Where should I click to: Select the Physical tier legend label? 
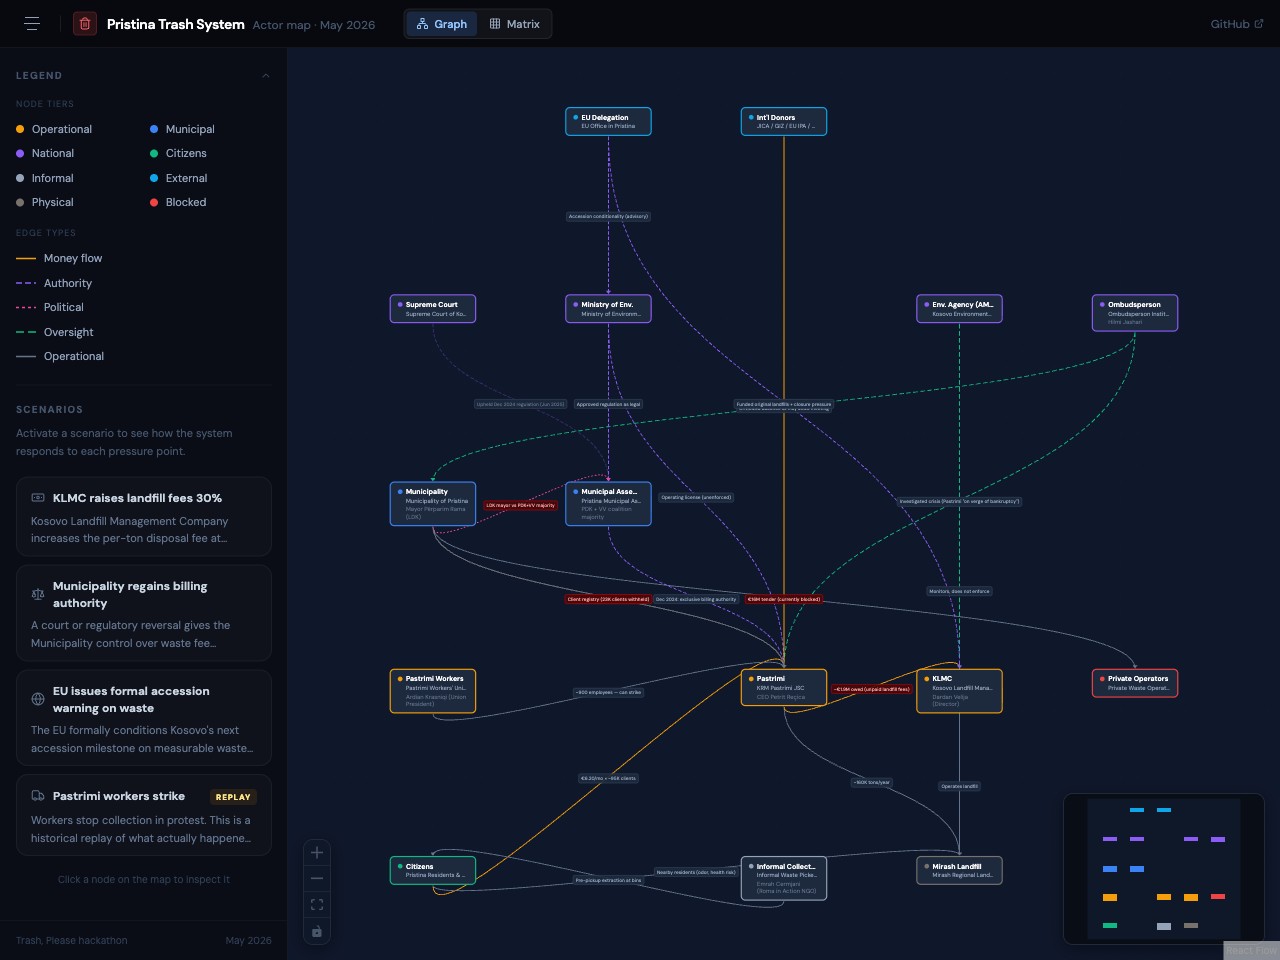pos(53,202)
